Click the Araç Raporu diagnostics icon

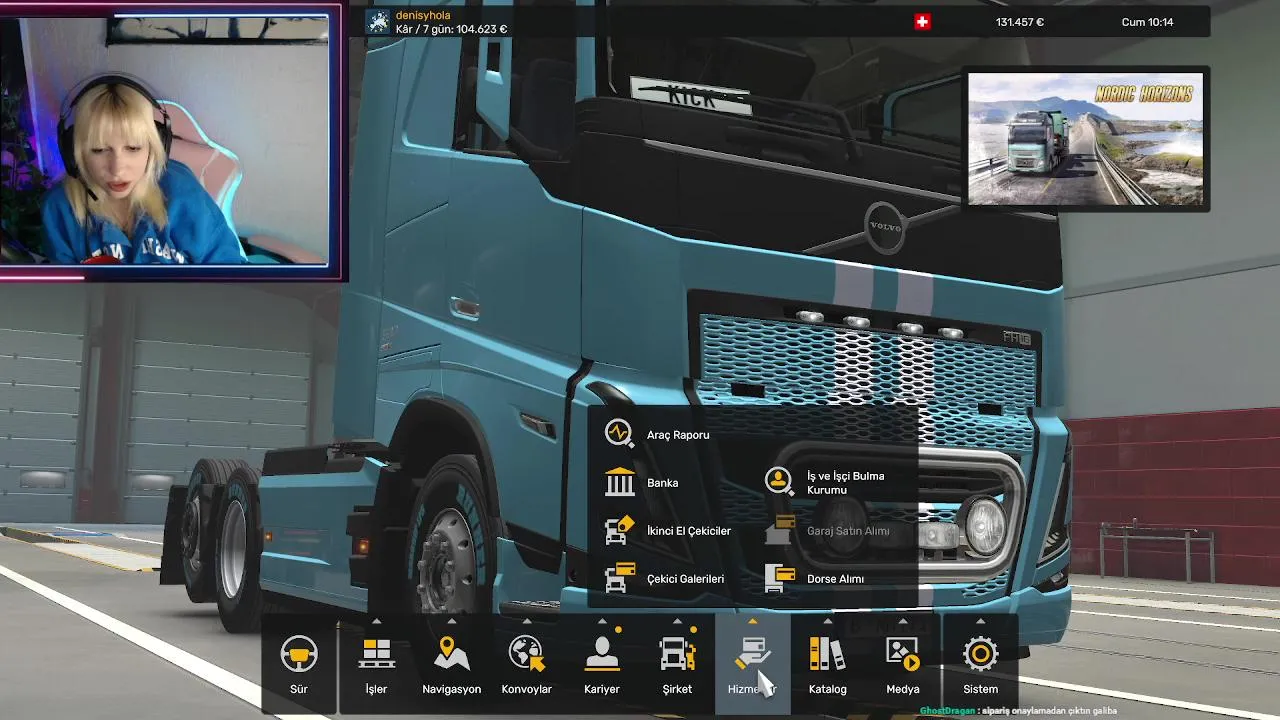(620, 433)
